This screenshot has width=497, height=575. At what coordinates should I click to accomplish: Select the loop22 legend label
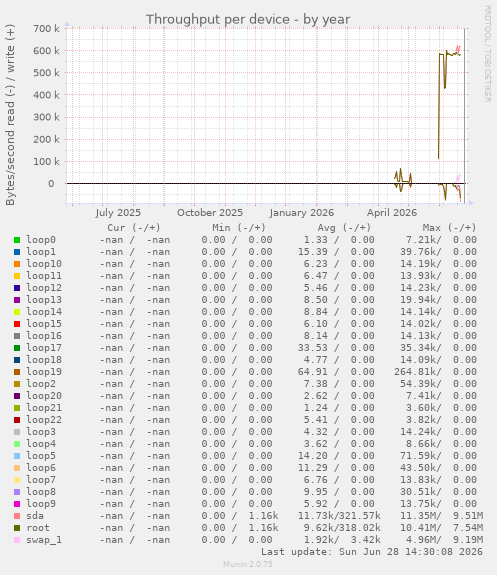click(44, 420)
